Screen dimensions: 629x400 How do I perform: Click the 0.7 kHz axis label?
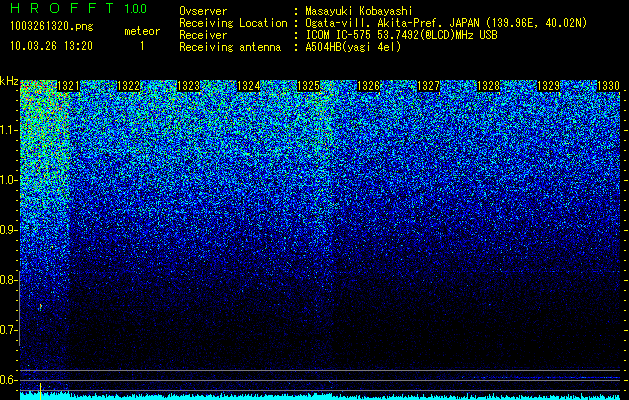tap(8, 330)
